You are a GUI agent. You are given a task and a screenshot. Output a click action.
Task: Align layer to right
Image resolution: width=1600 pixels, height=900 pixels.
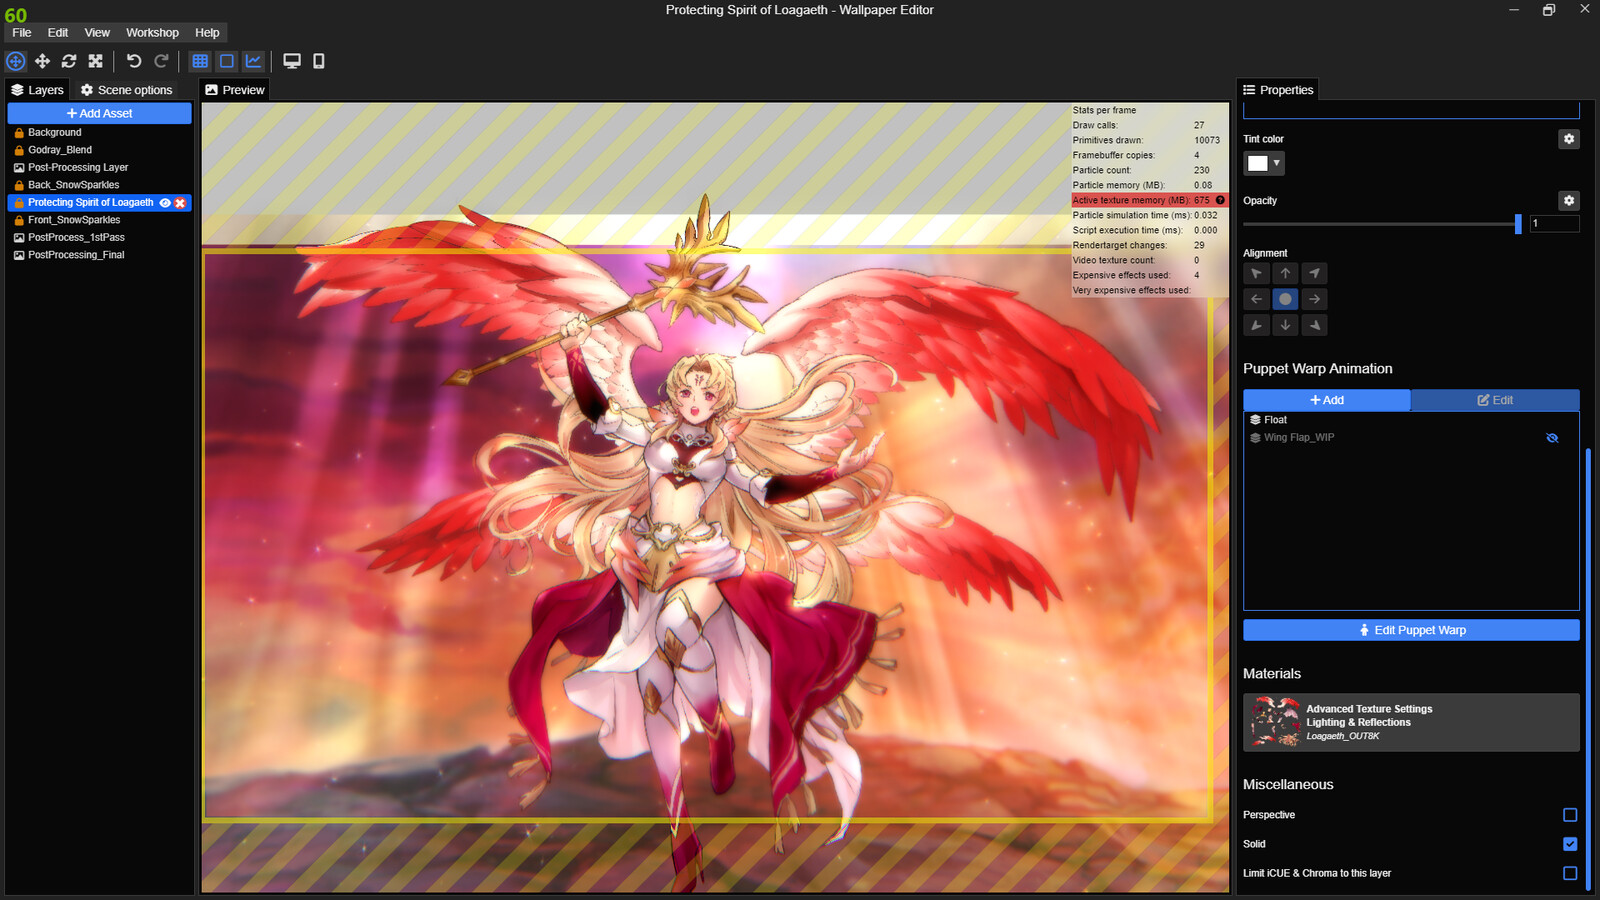(x=1315, y=299)
